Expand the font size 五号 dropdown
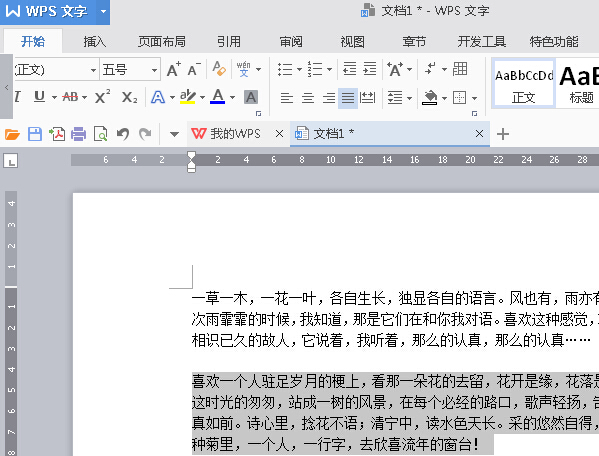This screenshot has height=456, width=599. tap(154, 70)
